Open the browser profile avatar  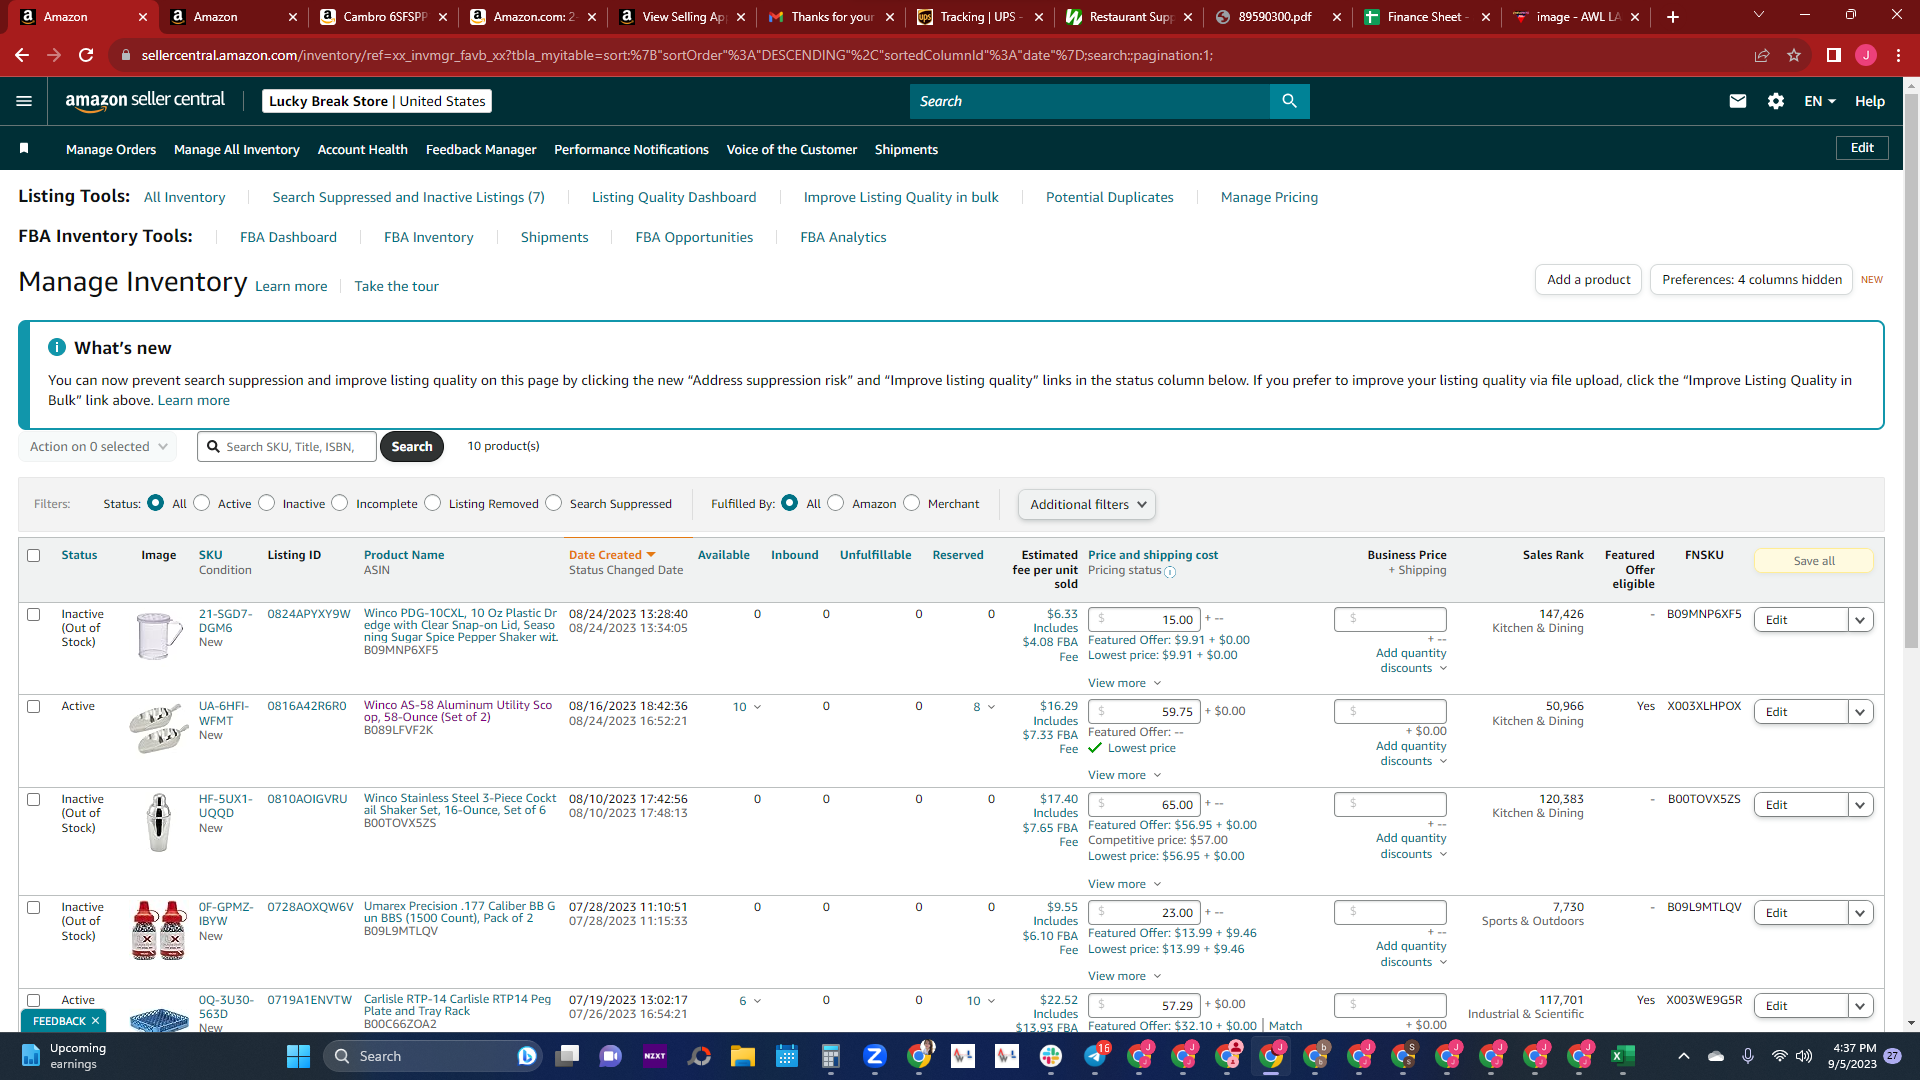tap(1866, 55)
